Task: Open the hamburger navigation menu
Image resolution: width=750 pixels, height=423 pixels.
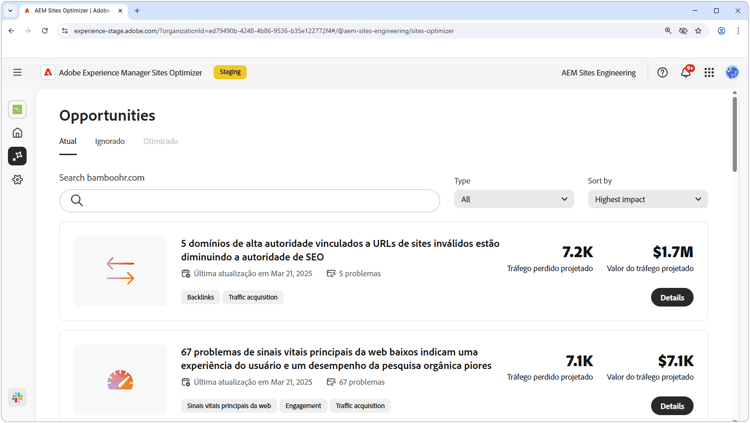Action: point(17,72)
